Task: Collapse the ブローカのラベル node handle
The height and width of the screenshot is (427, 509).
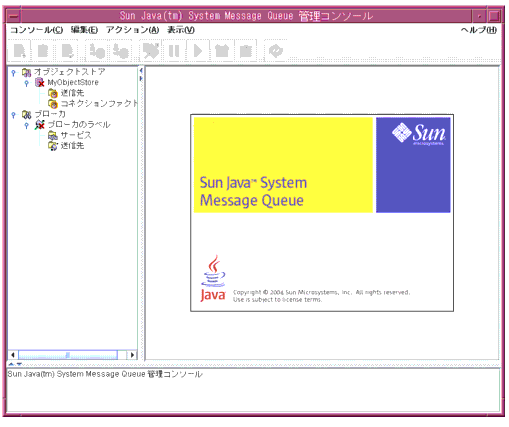Action: click(x=27, y=125)
